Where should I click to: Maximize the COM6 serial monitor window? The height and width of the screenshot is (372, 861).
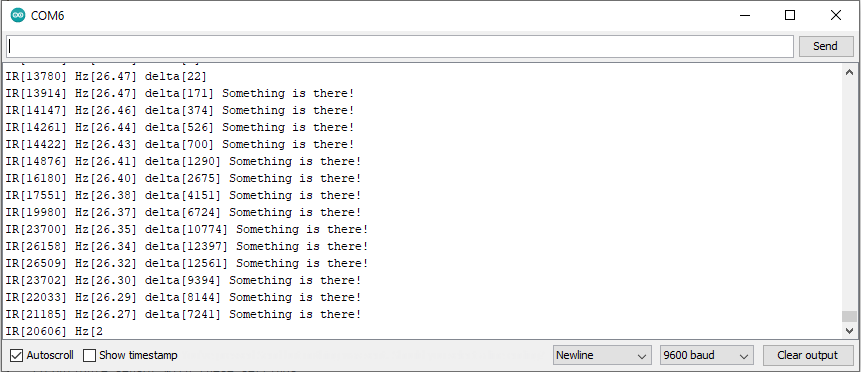coord(790,15)
